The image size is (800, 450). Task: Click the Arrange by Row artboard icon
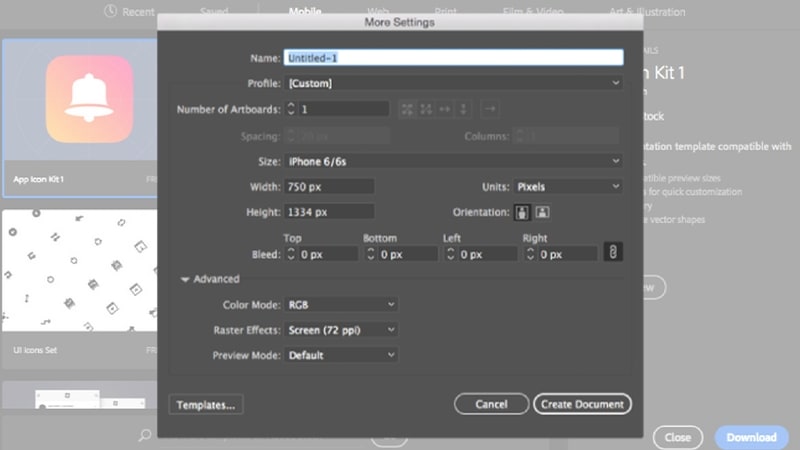[x=445, y=109]
